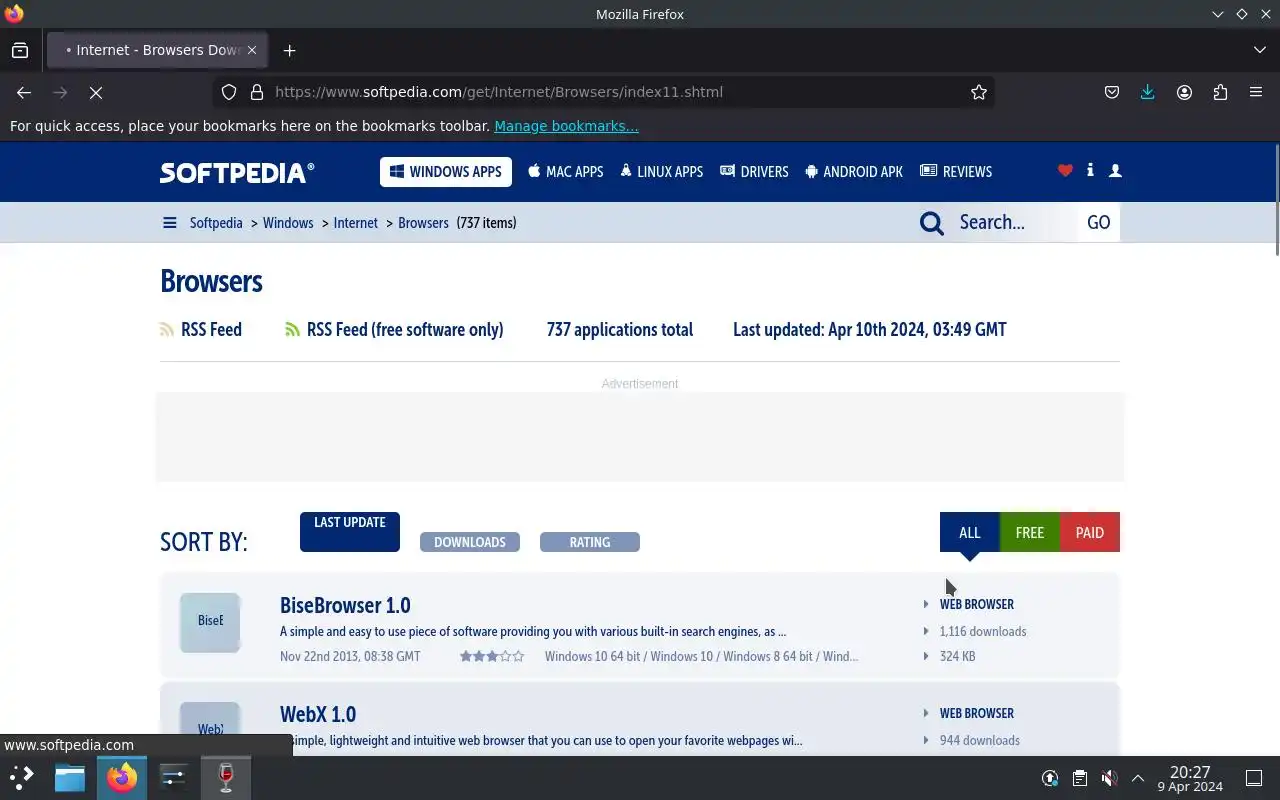This screenshot has width=1280, height=800.
Task: Click the Manage bookmarks link
Action: (566, 126)
